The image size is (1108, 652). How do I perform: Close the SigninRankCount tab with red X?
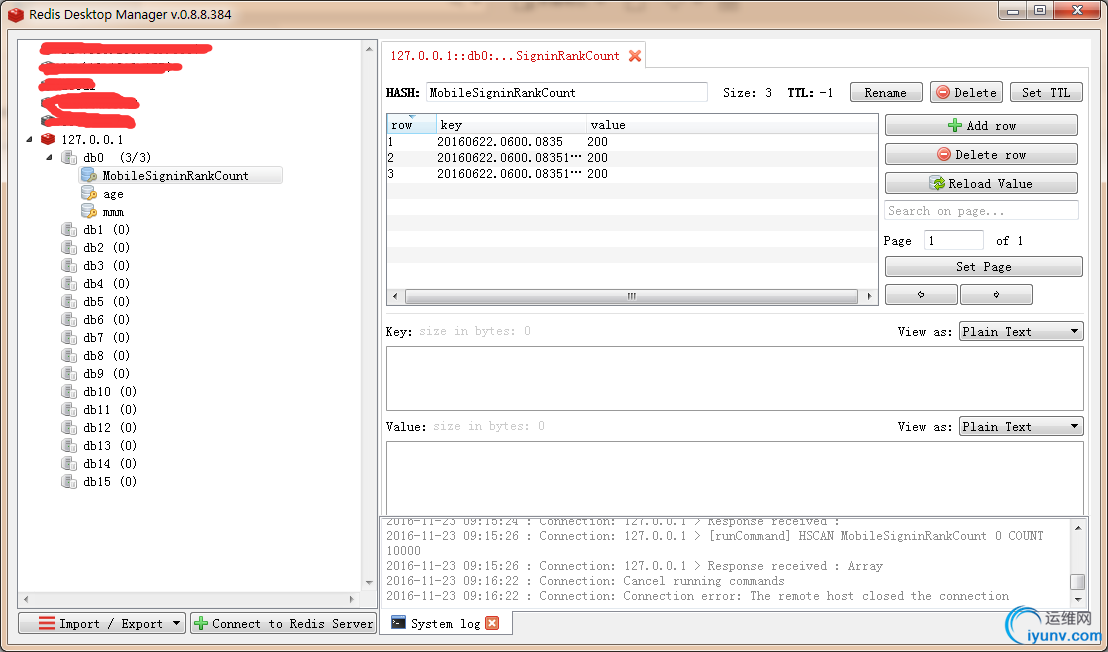click(635, 56)
